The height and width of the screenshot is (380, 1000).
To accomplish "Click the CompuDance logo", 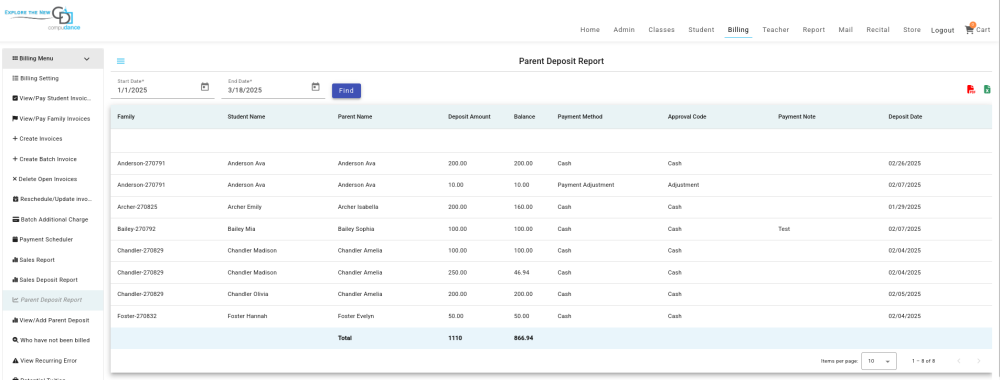I will tap(43, 18).
